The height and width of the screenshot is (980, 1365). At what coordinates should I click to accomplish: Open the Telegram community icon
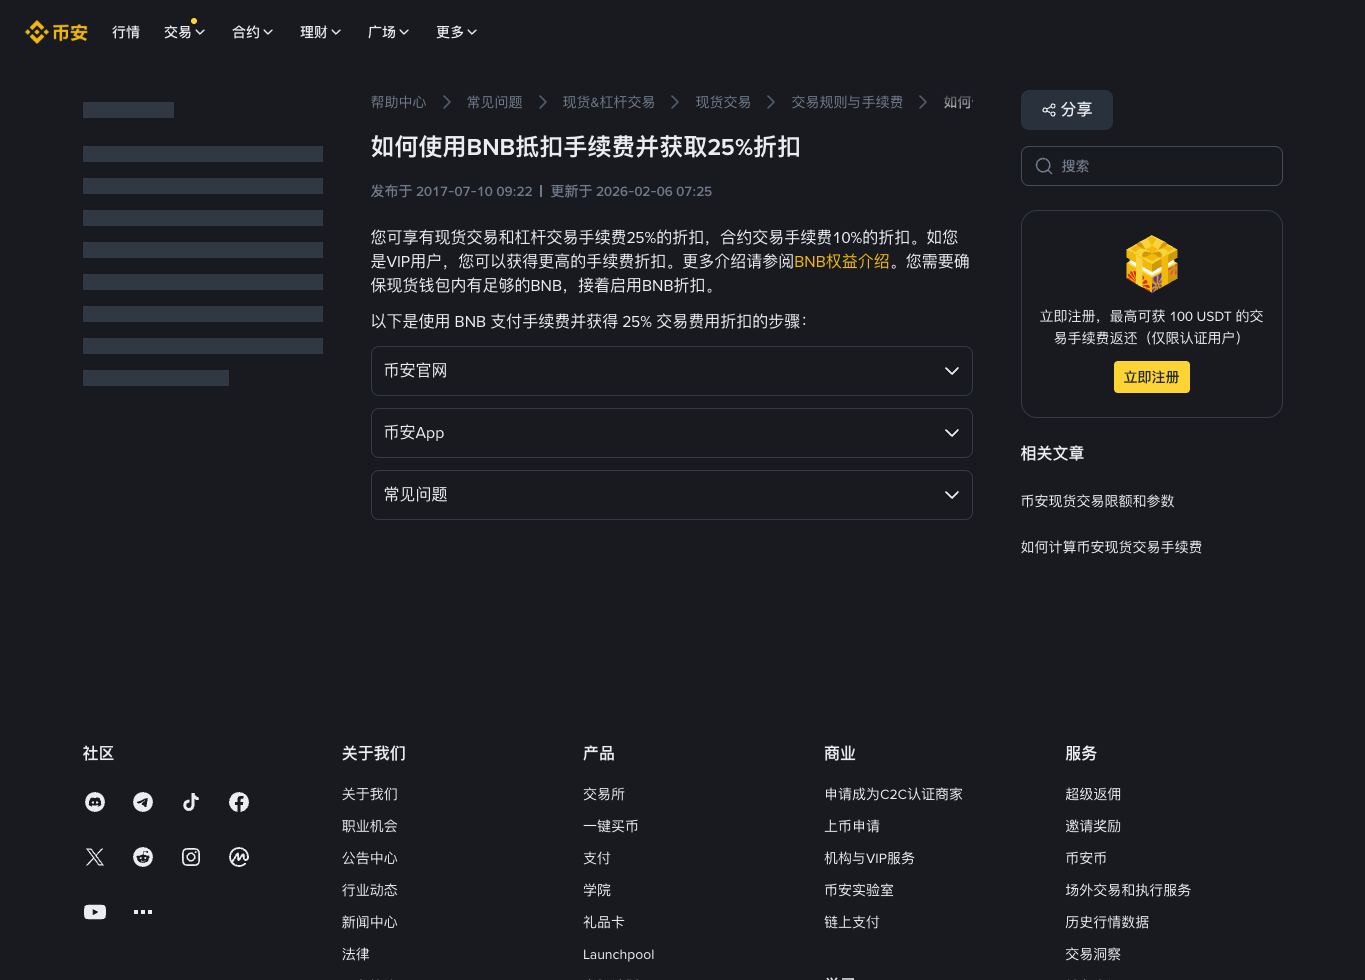point(143,802)
